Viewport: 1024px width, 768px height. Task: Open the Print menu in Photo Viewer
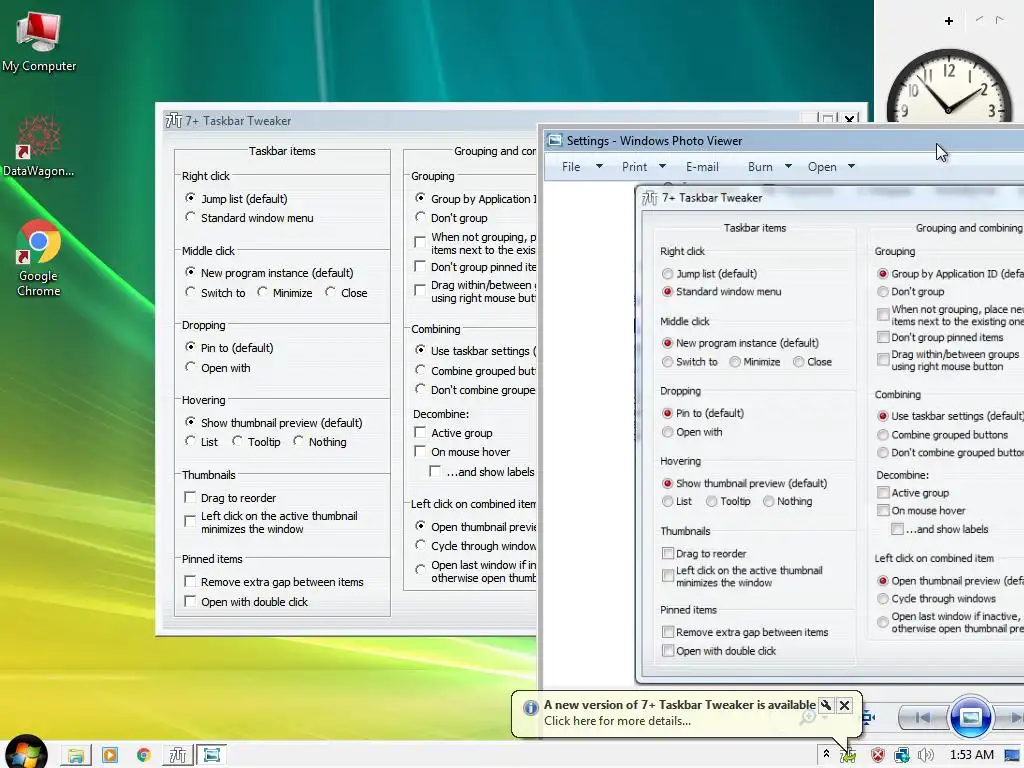(634, 167)
